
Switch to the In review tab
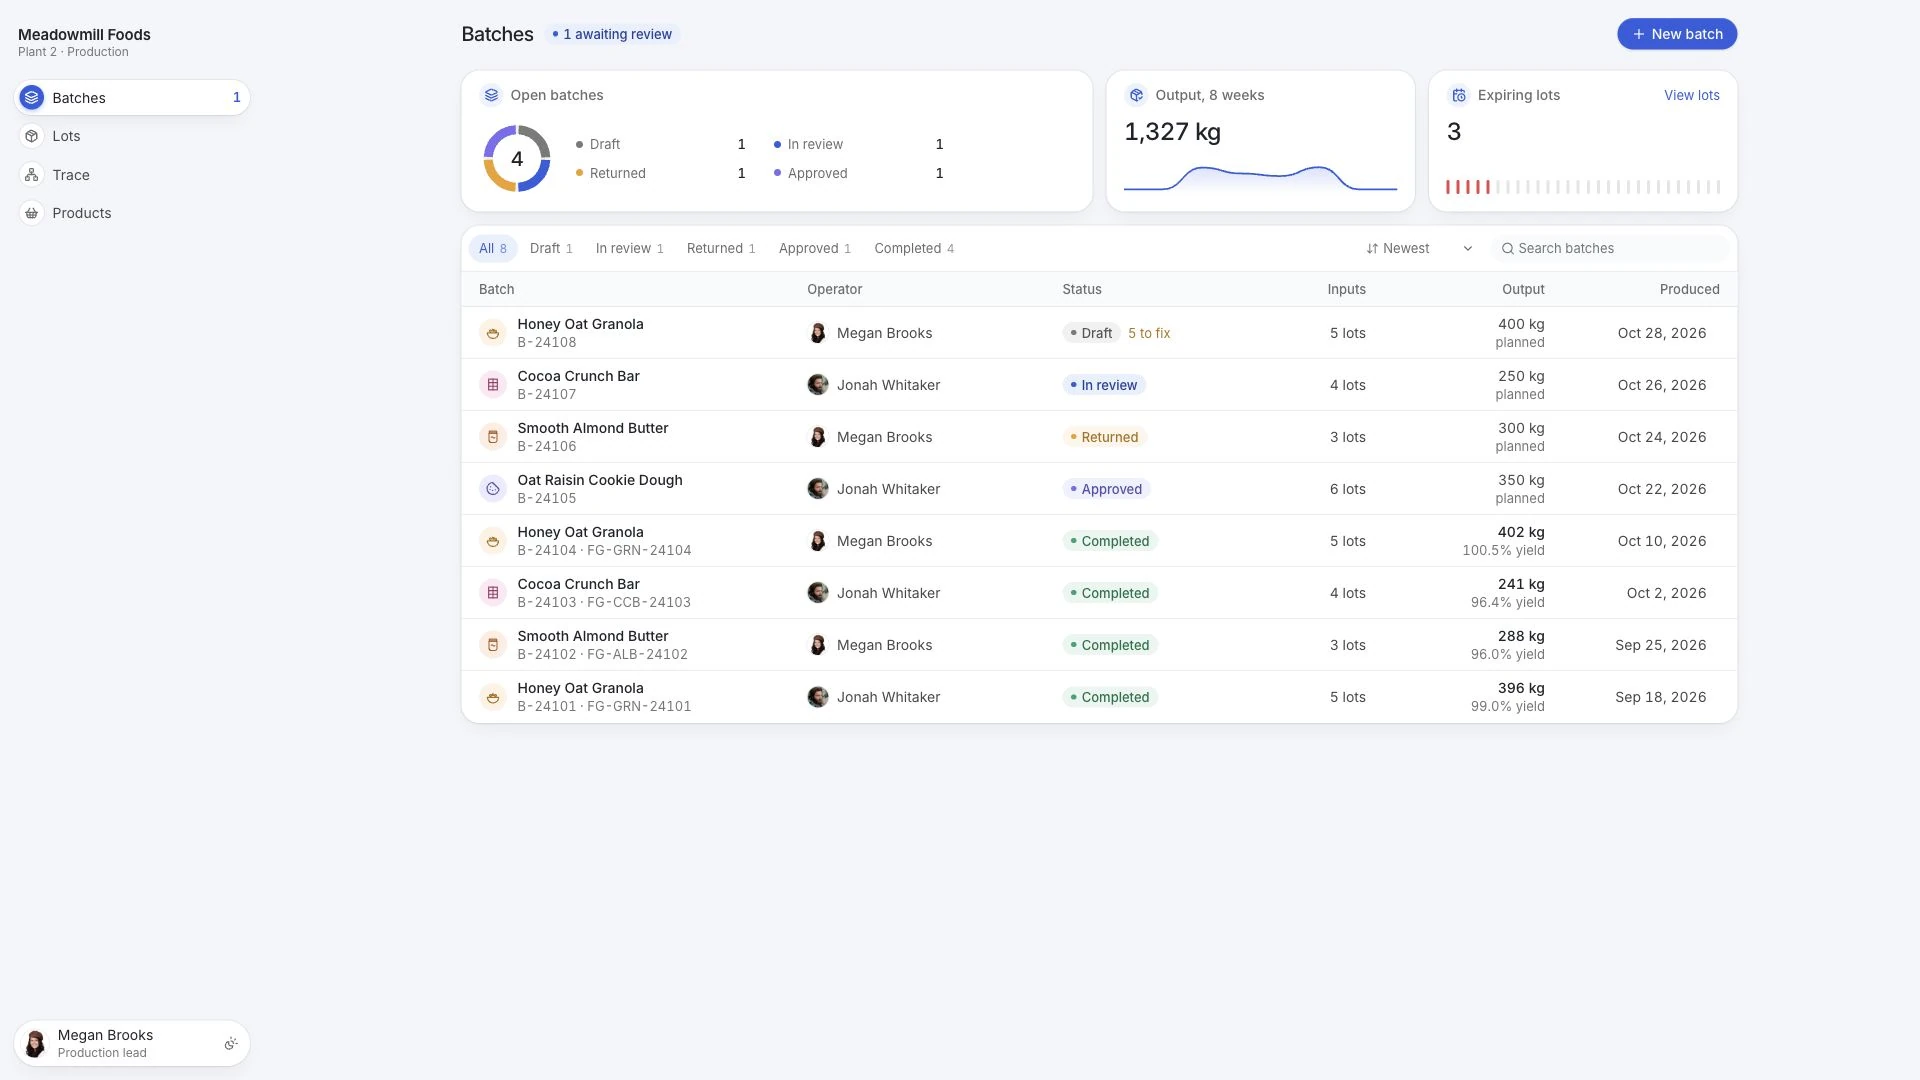pos(629,249)
